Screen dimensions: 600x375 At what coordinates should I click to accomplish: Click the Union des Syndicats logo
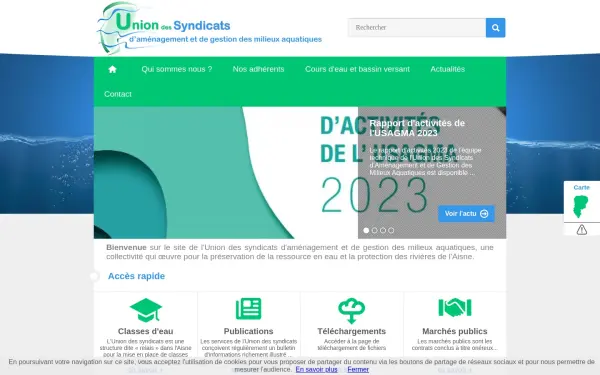point(209,28)
